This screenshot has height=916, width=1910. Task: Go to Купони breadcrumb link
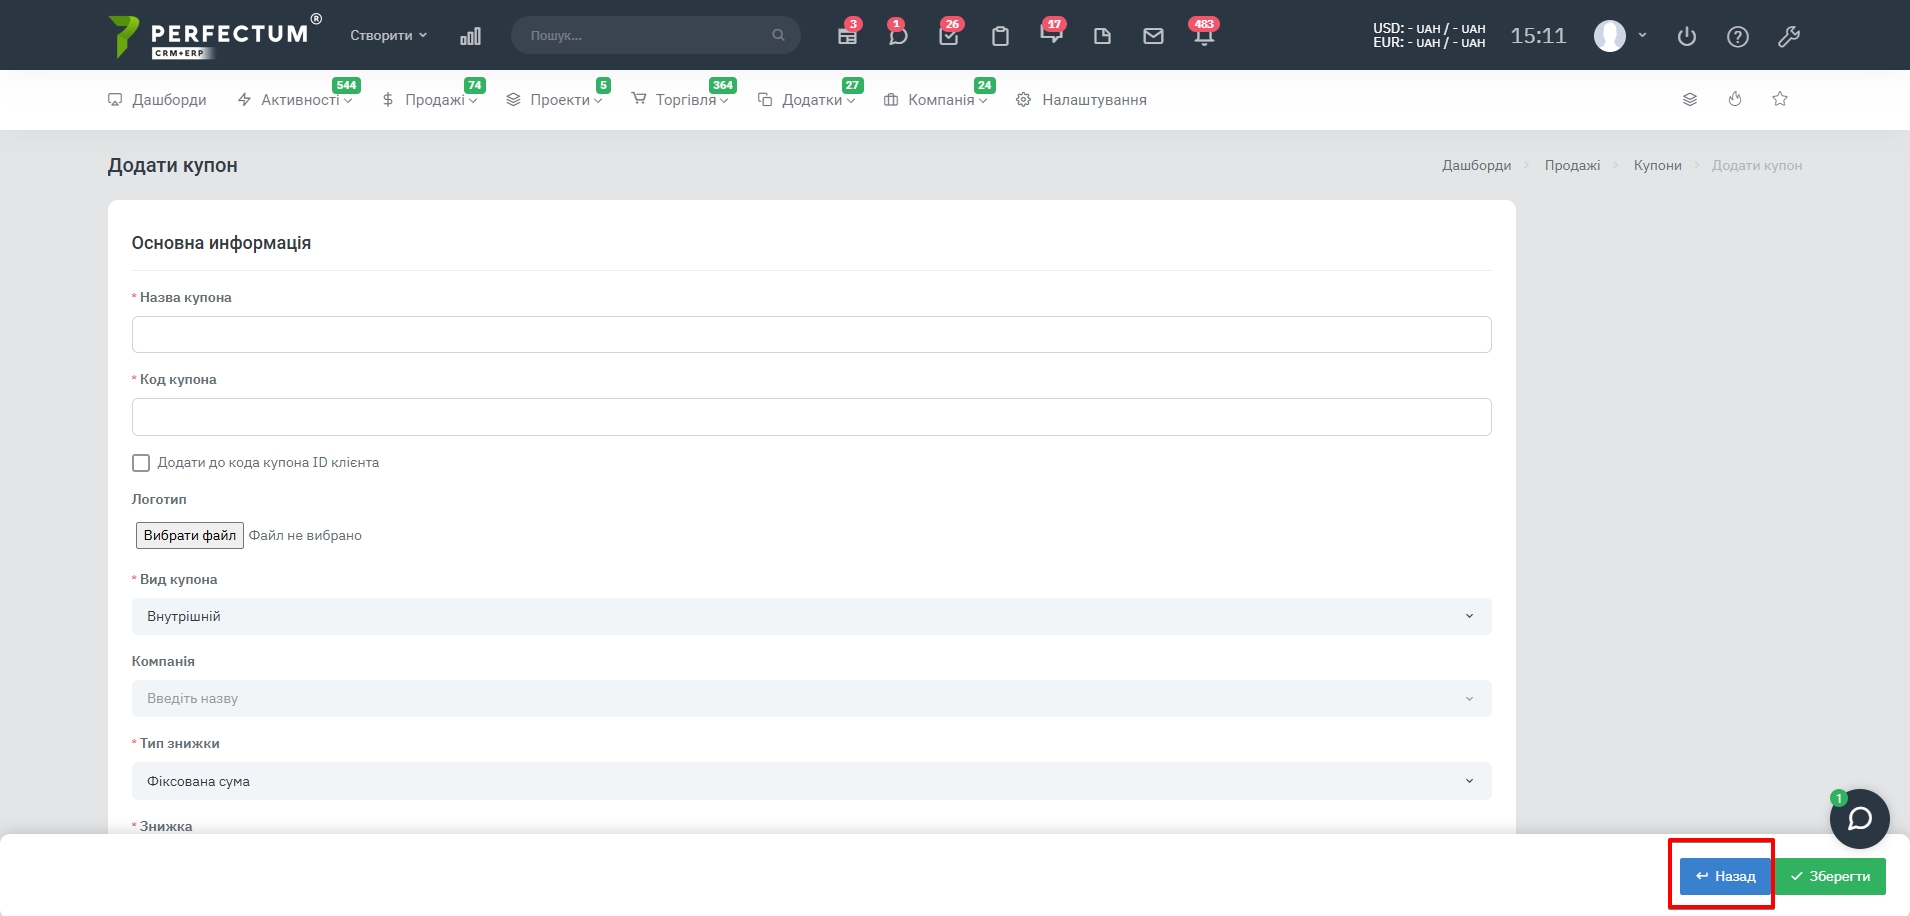click(x=1657, y=165)
